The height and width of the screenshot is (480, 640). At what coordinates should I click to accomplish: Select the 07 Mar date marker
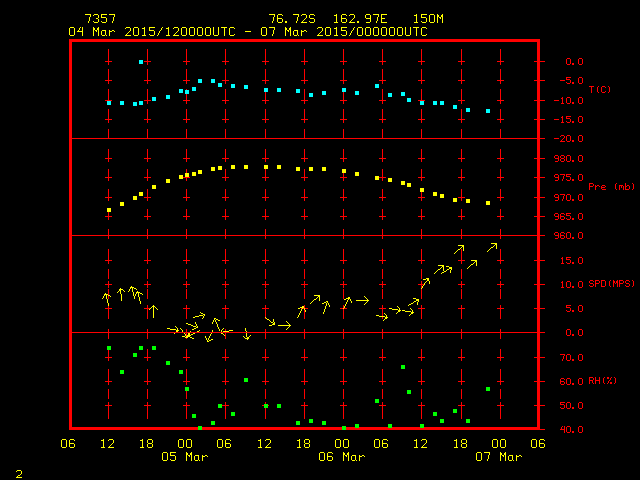click(x=497, y=457)
